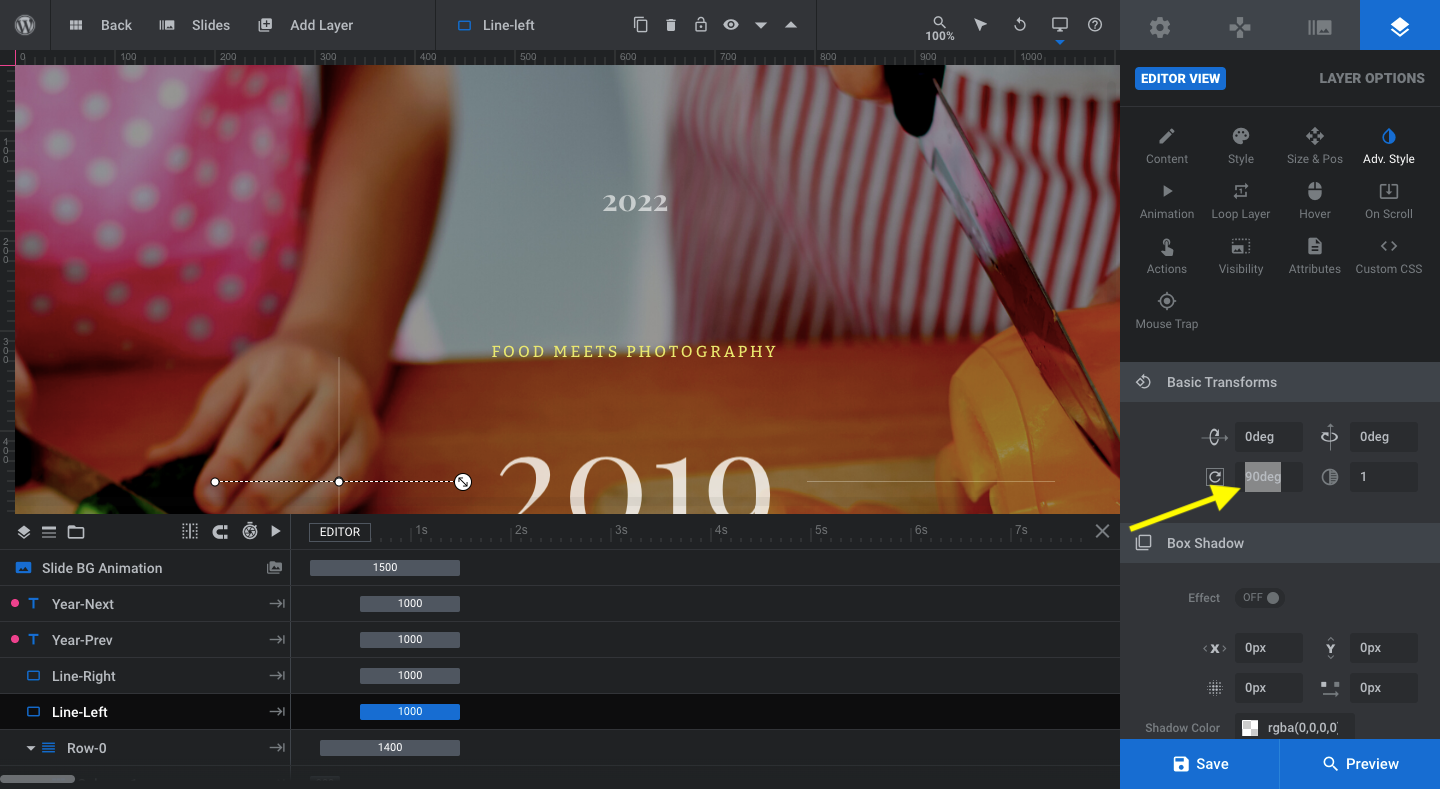Select the Year-Next layer row

point(145,604)
